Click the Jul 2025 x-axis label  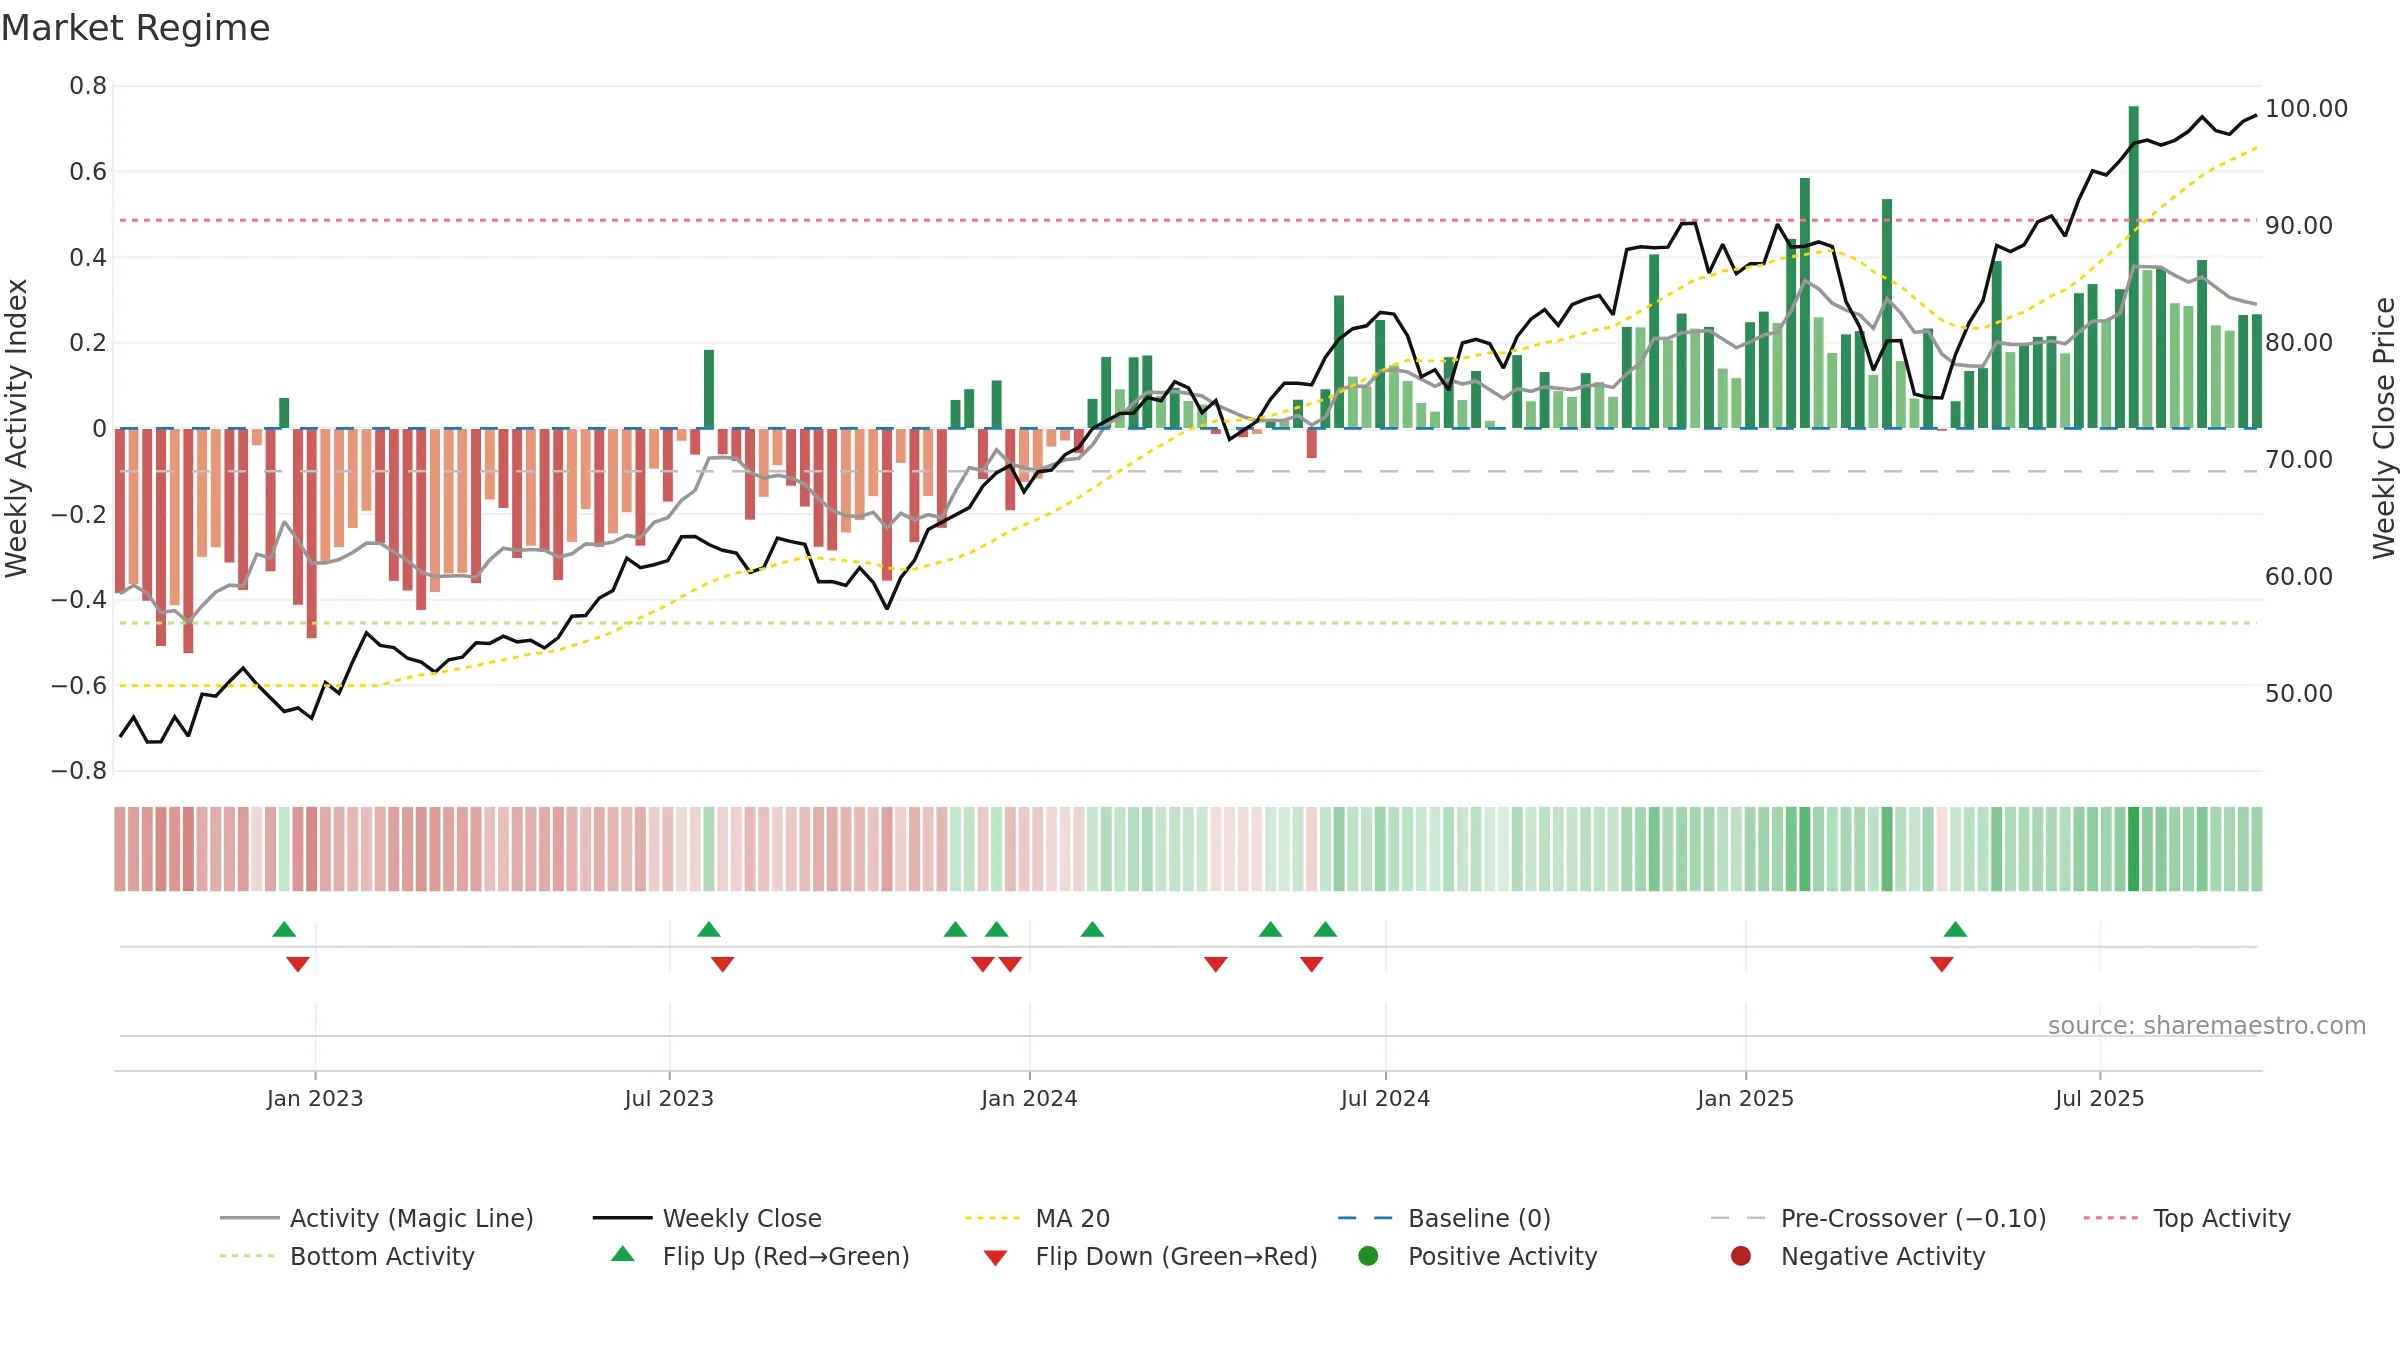pos(2100,1098)
